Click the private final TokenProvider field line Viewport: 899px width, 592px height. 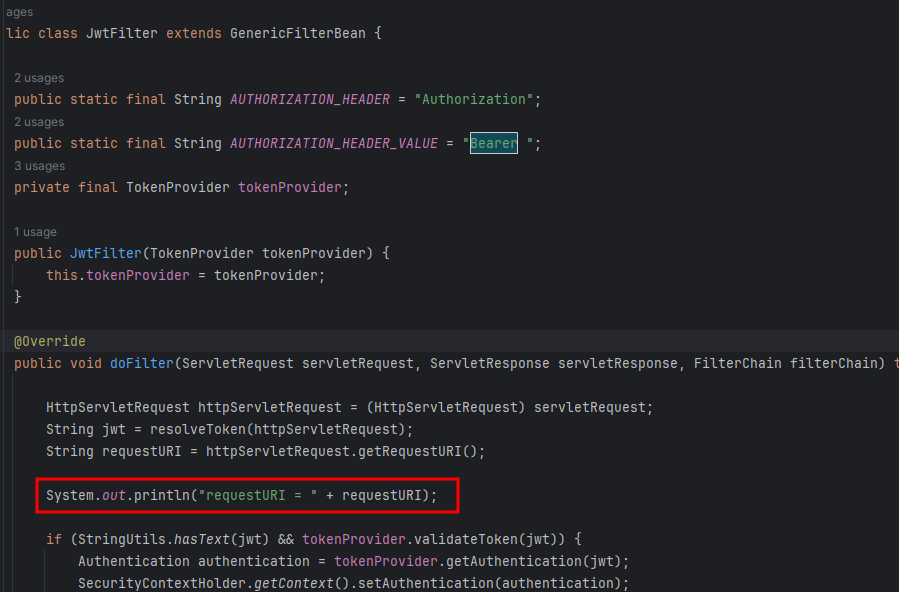tap(181, 187)
